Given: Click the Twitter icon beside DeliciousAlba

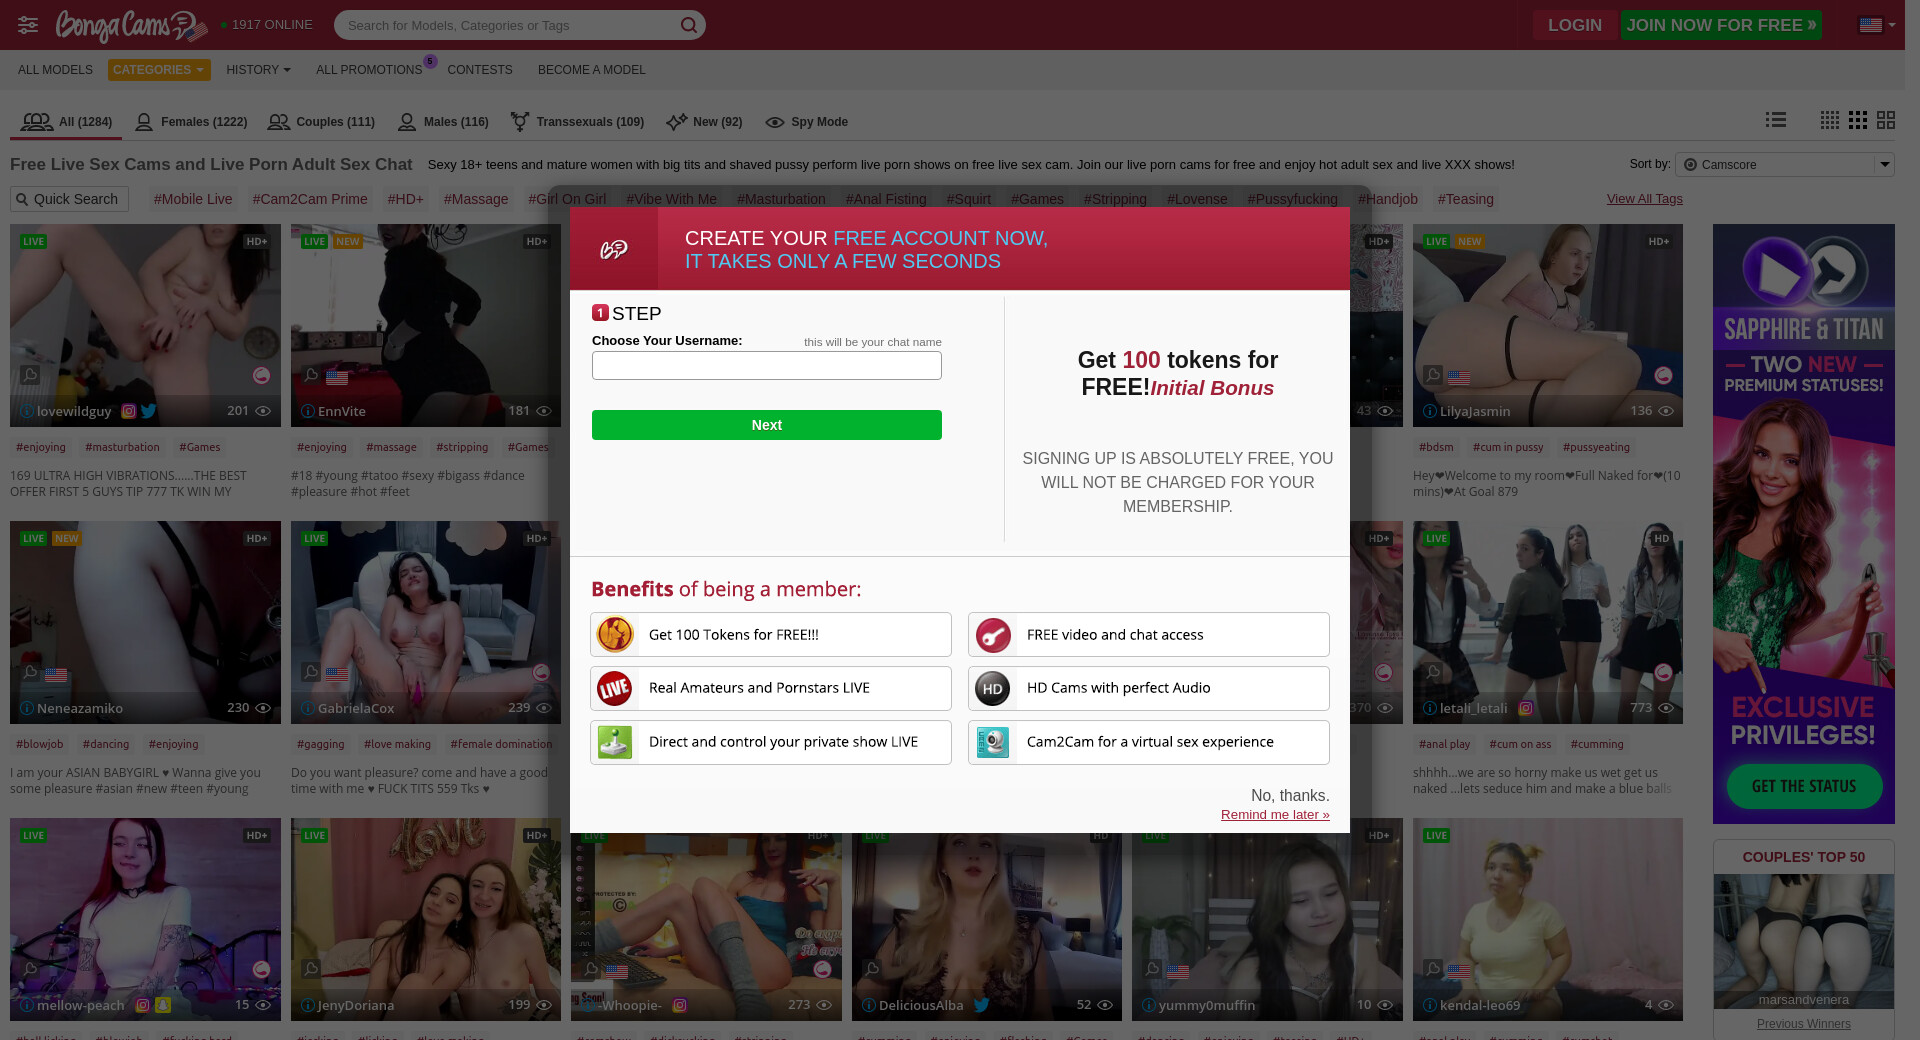Looking at the screenshot, I should pos(982,1005).
